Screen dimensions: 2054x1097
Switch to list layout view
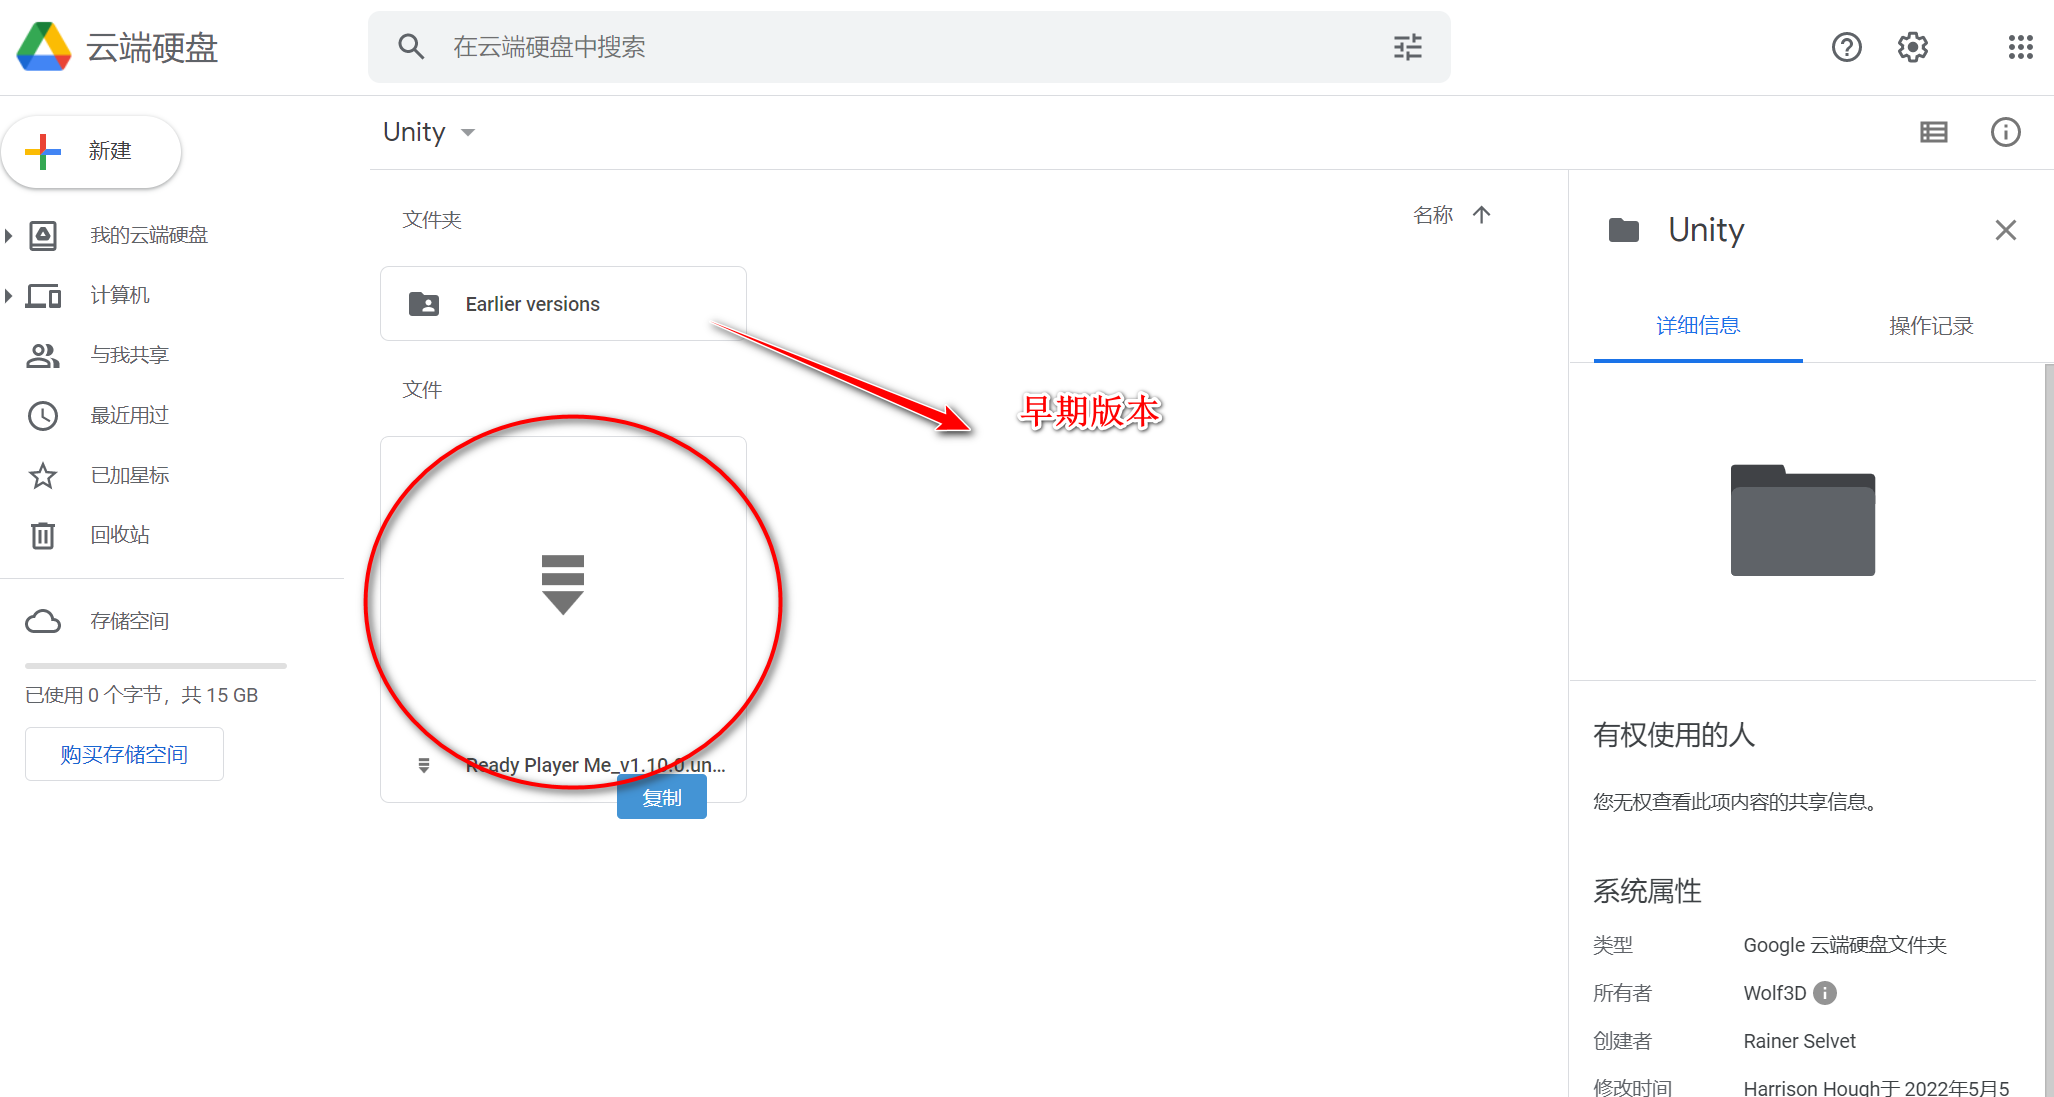pyautogui.click(x=1933, y=132)
